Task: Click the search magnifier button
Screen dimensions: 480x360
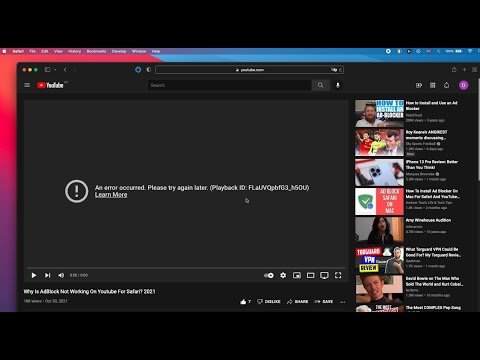Action: 320,85
